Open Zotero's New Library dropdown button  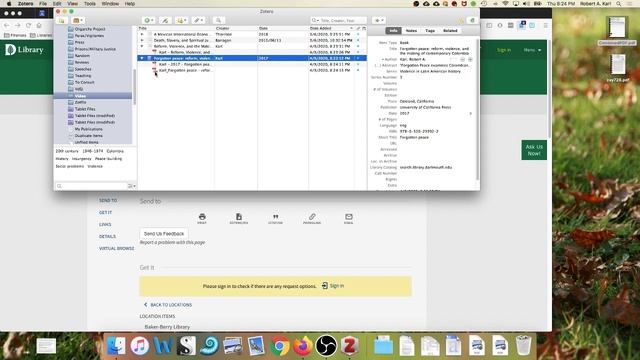point(78,20)
